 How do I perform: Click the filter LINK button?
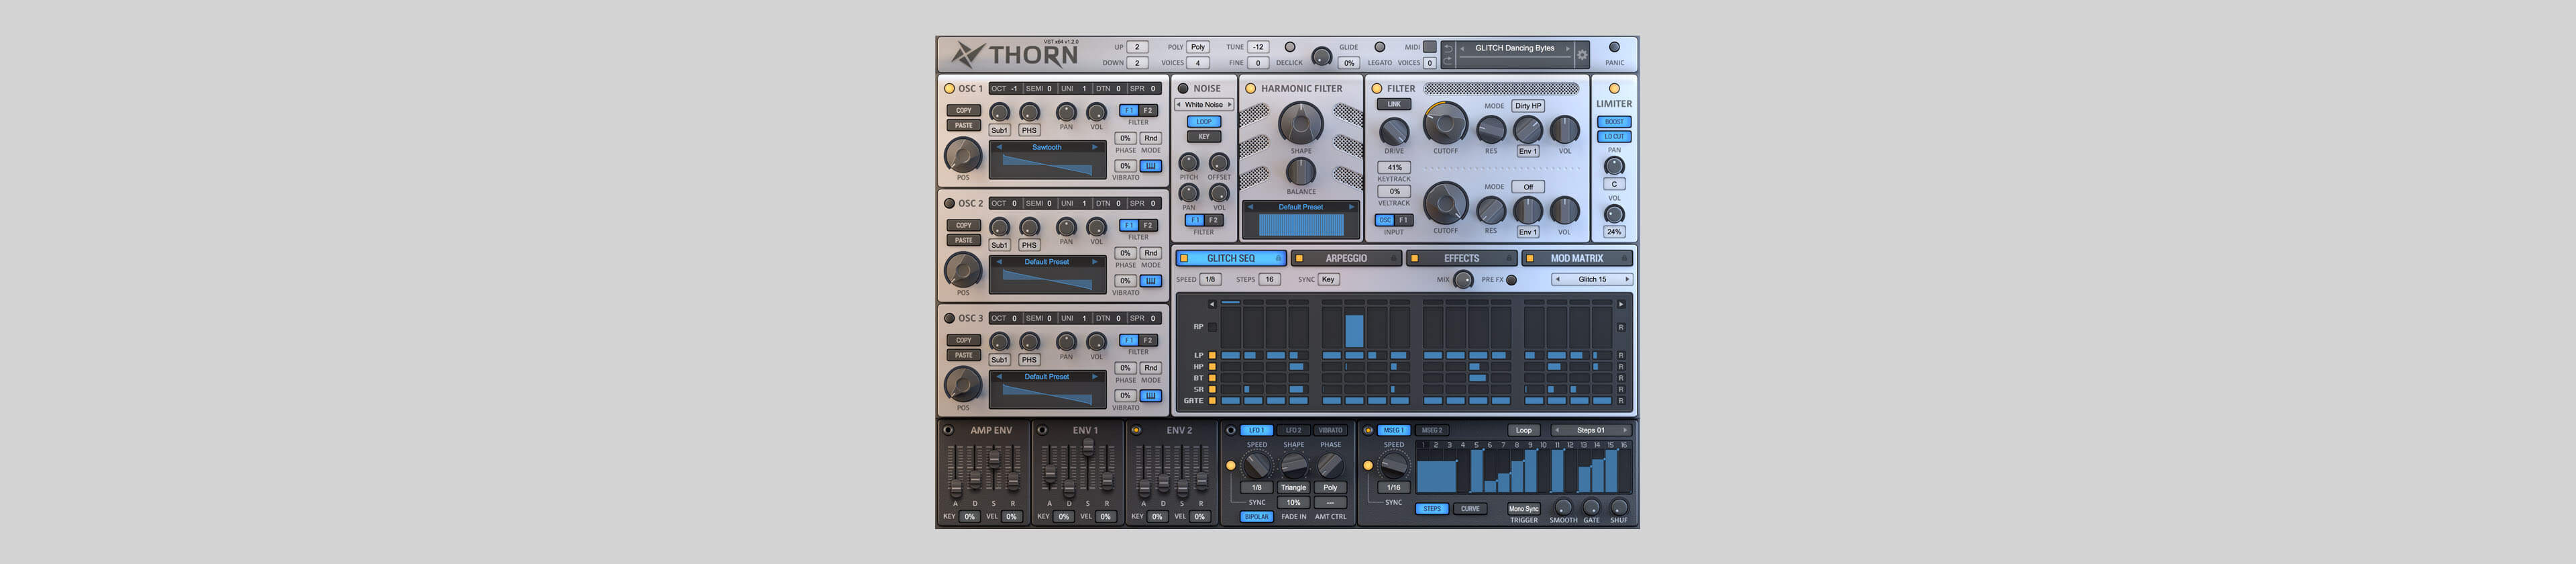point(1394,104)
